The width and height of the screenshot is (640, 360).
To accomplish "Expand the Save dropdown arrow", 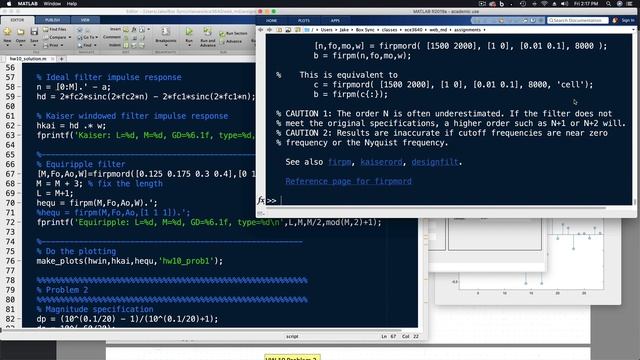I will tap(34, 45).
